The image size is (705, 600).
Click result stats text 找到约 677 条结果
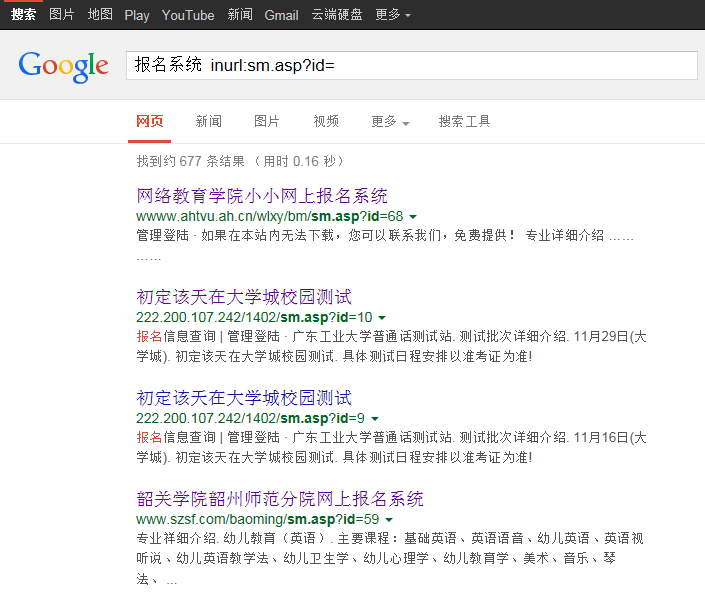pos(190,161)
